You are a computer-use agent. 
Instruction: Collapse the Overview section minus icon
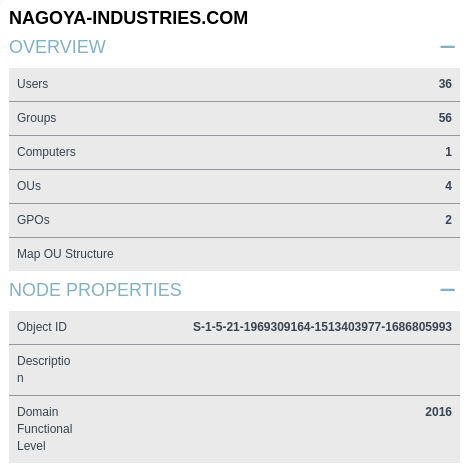click(447, 47)
